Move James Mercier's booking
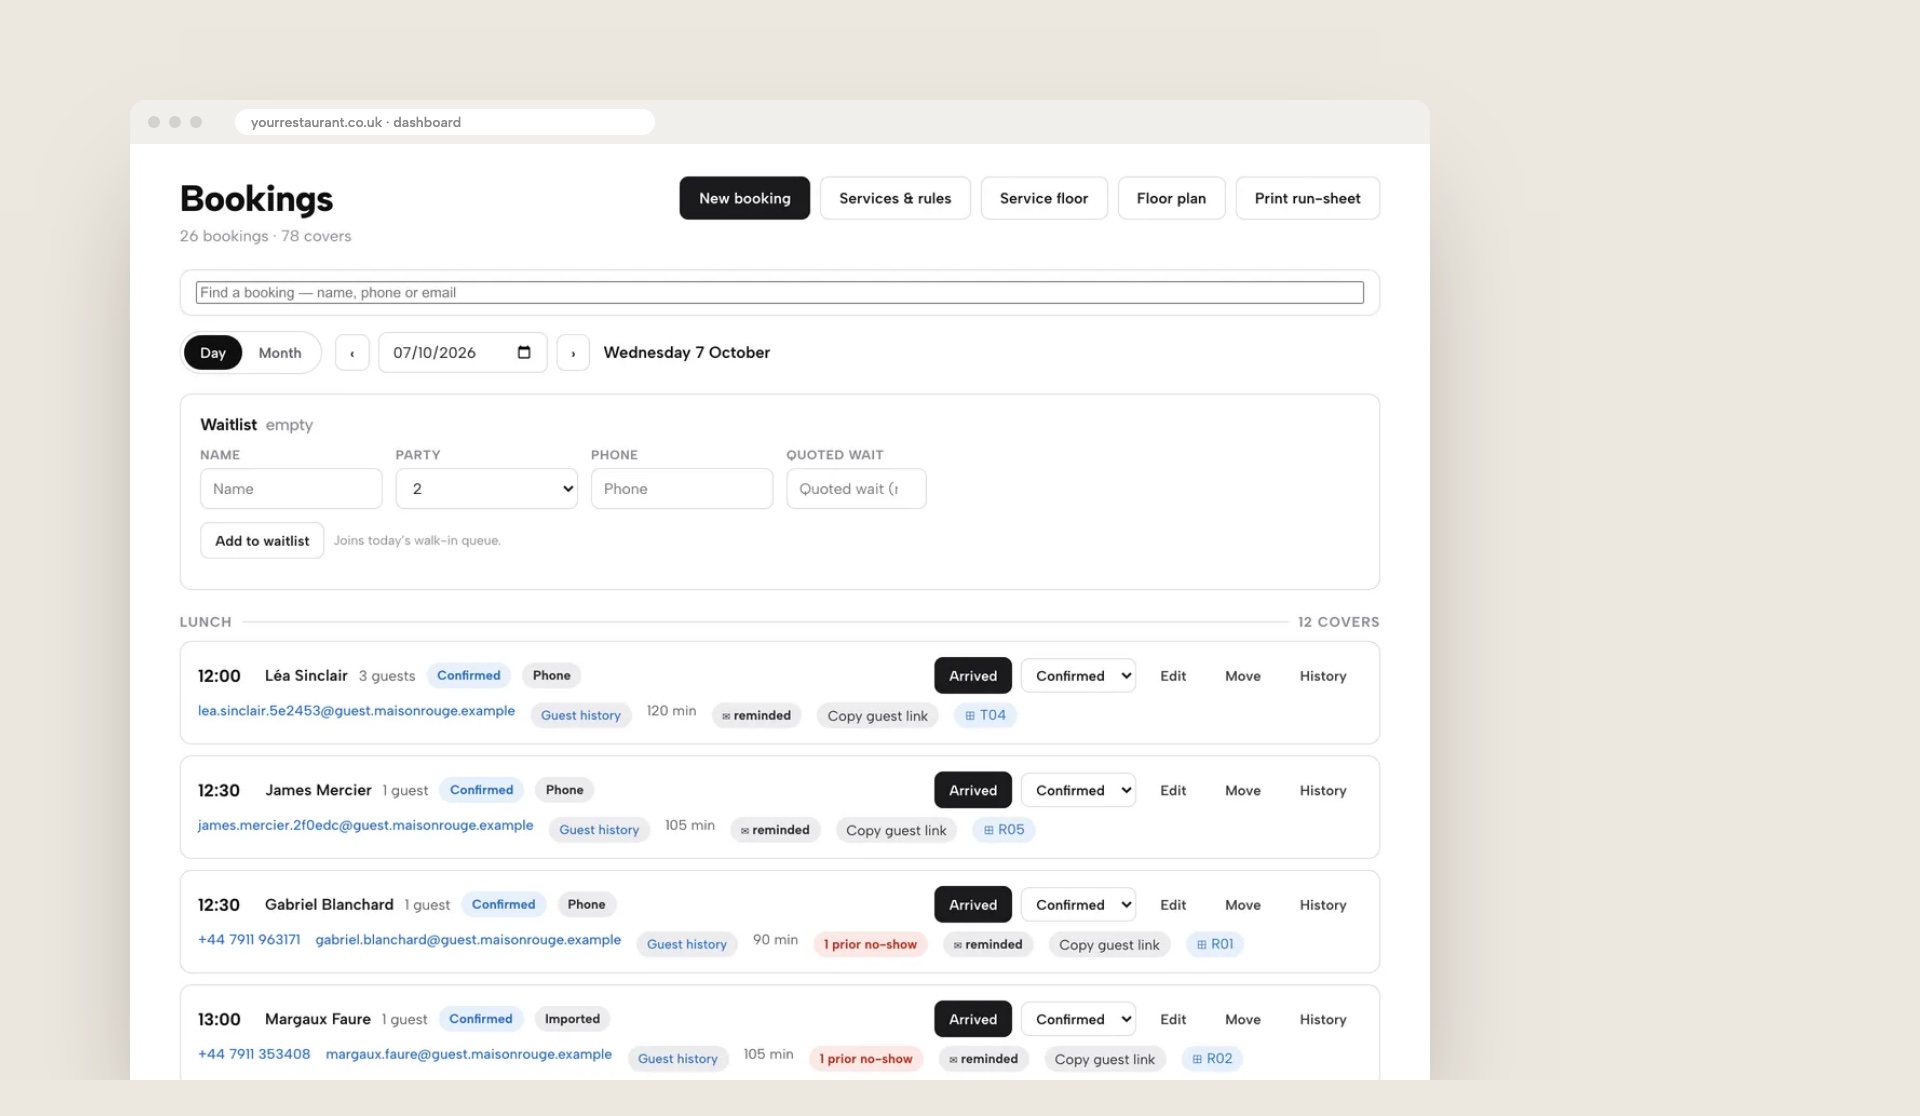Image resolution: width=1920 pixels, height=1116 pixels. tap(1243, 790)
